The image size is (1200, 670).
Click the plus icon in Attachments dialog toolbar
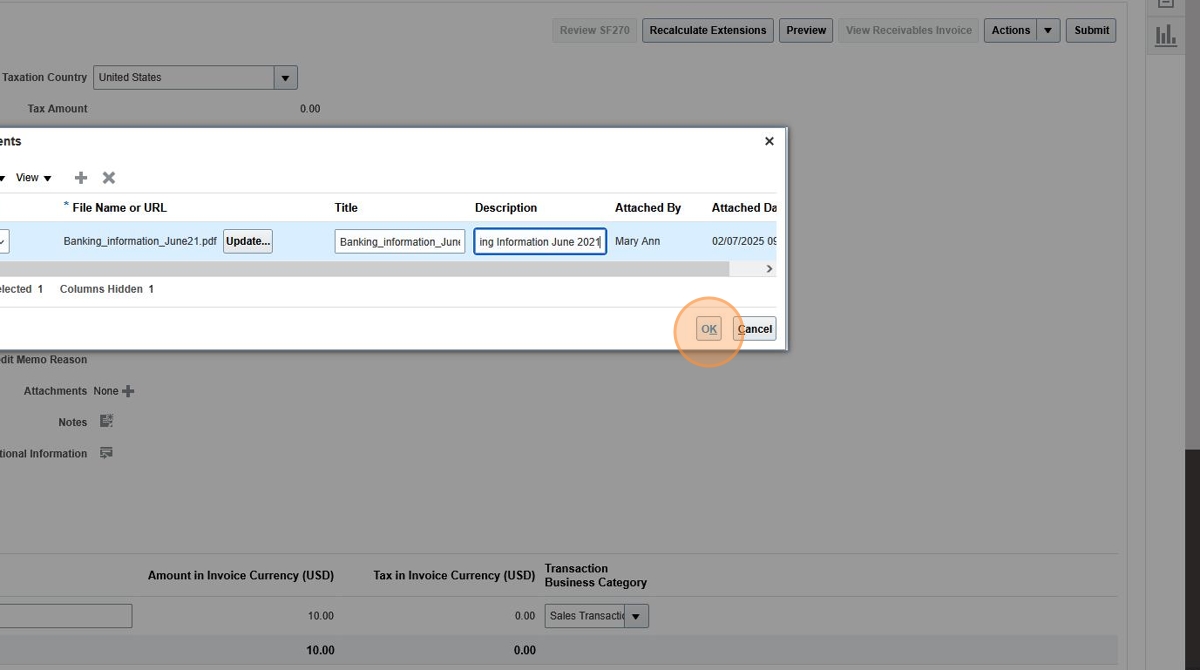81,178
